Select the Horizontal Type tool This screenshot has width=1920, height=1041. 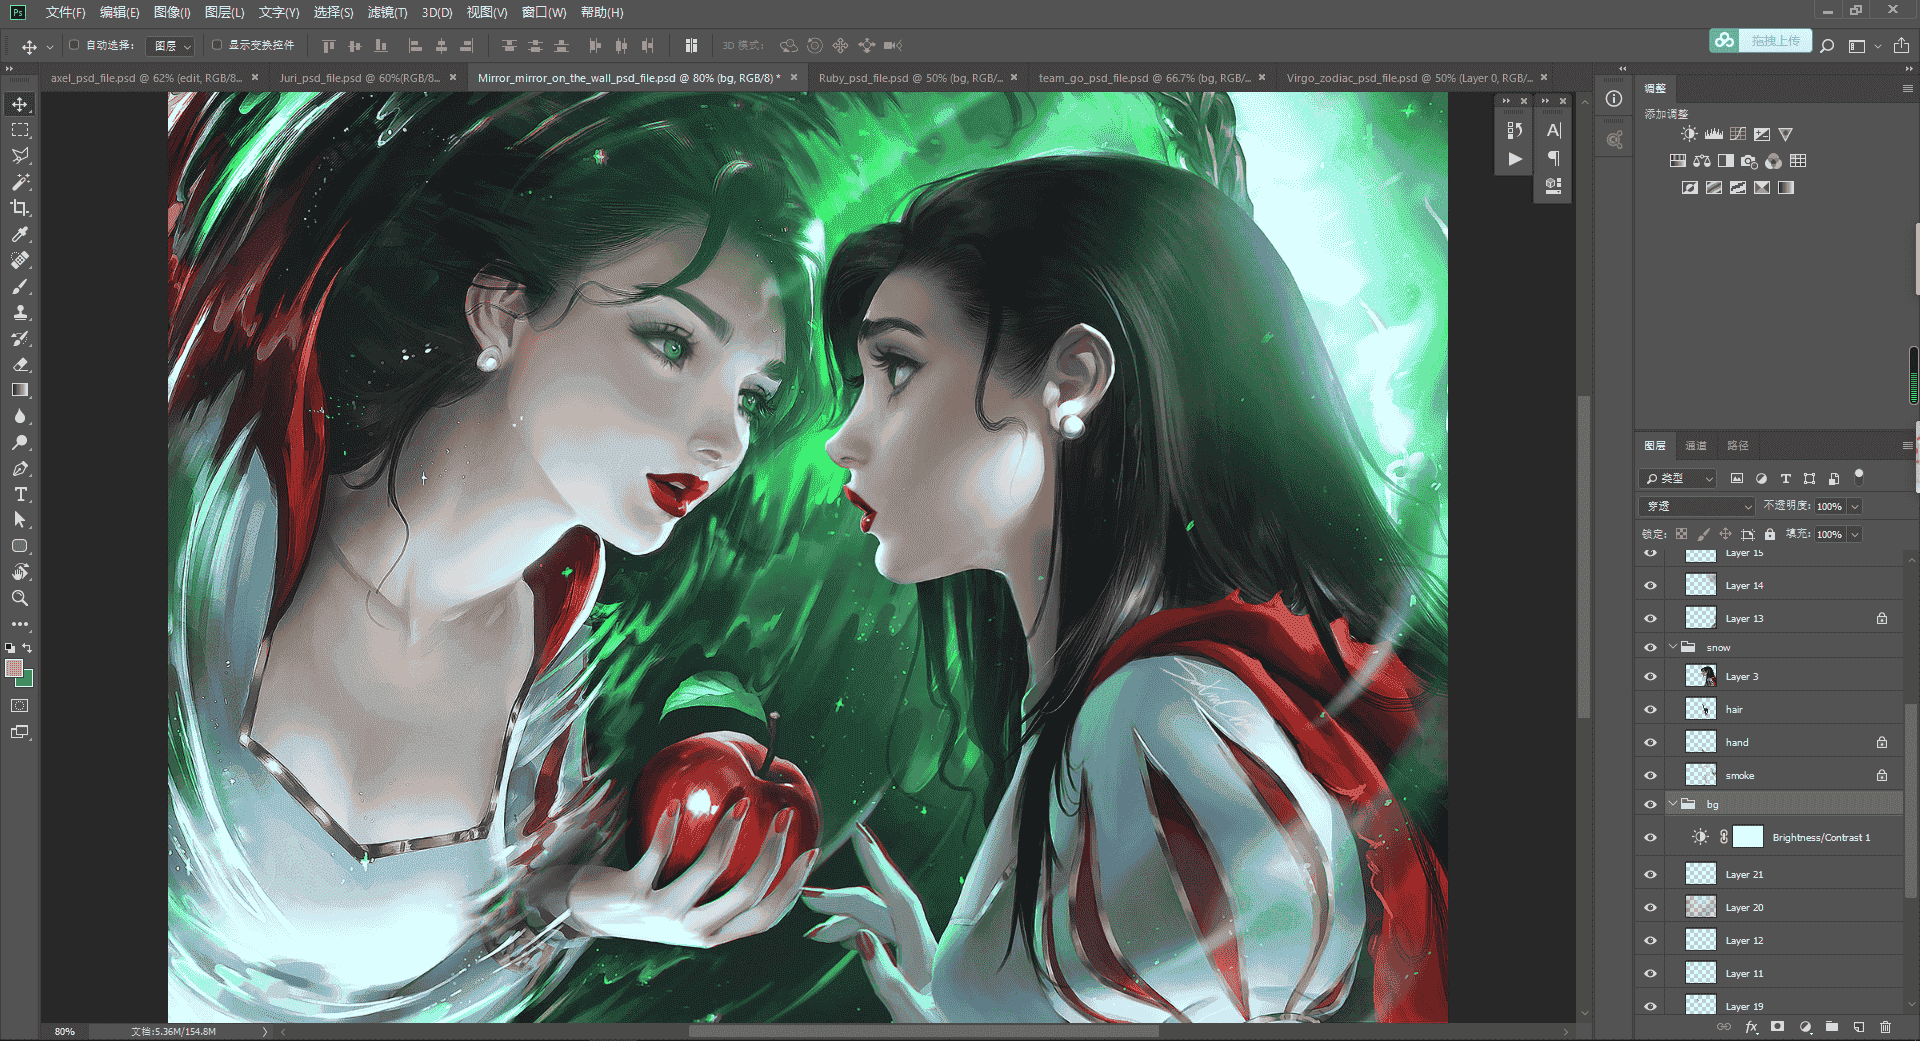click(20, 494)
